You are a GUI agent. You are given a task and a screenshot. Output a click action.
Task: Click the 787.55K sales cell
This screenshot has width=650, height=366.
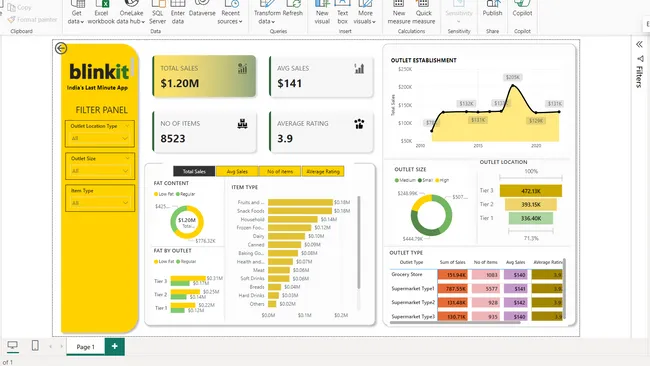453,288
